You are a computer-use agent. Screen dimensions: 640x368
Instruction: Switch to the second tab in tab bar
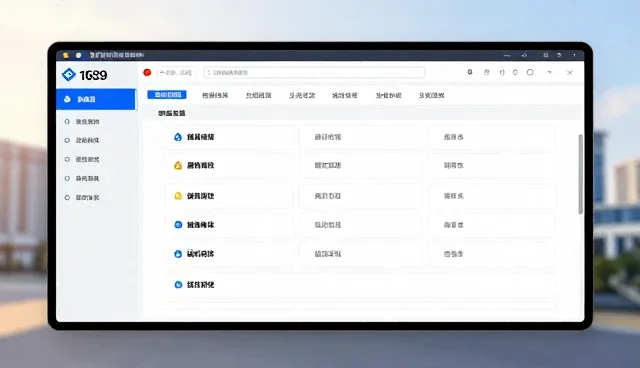point(215,95)
